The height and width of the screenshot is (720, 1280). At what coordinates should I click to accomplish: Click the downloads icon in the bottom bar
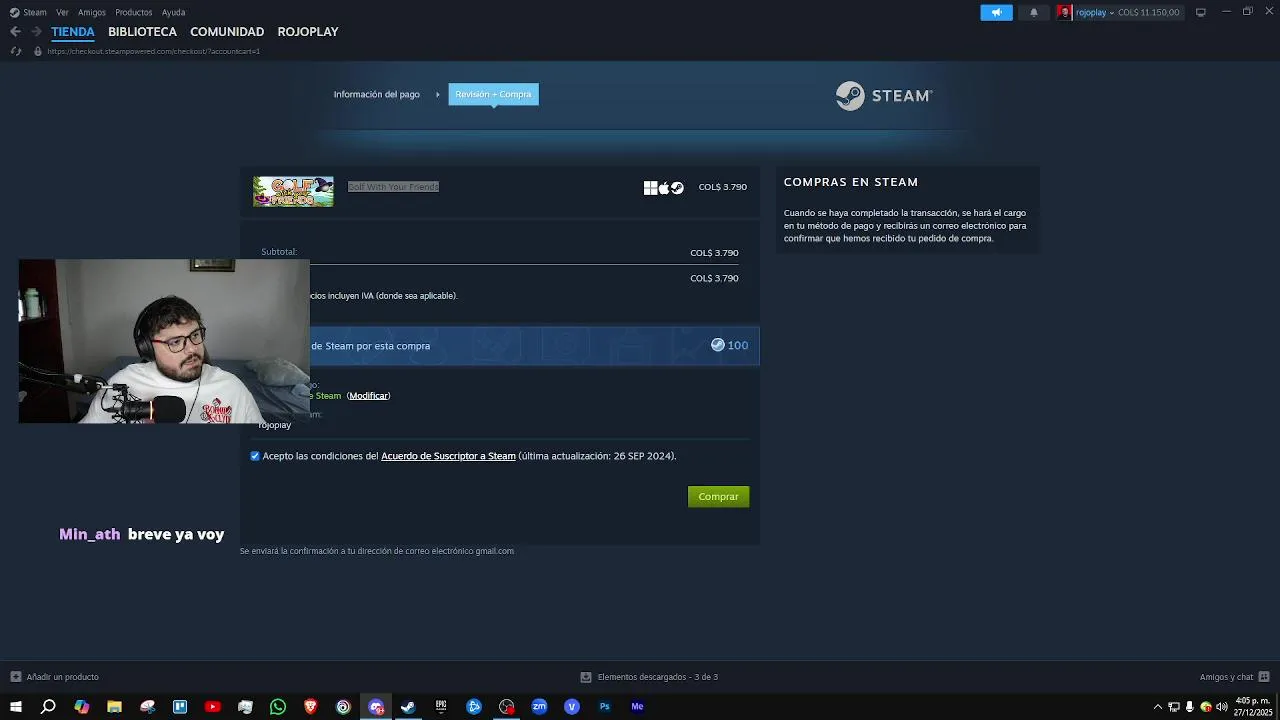coord(586,677)
